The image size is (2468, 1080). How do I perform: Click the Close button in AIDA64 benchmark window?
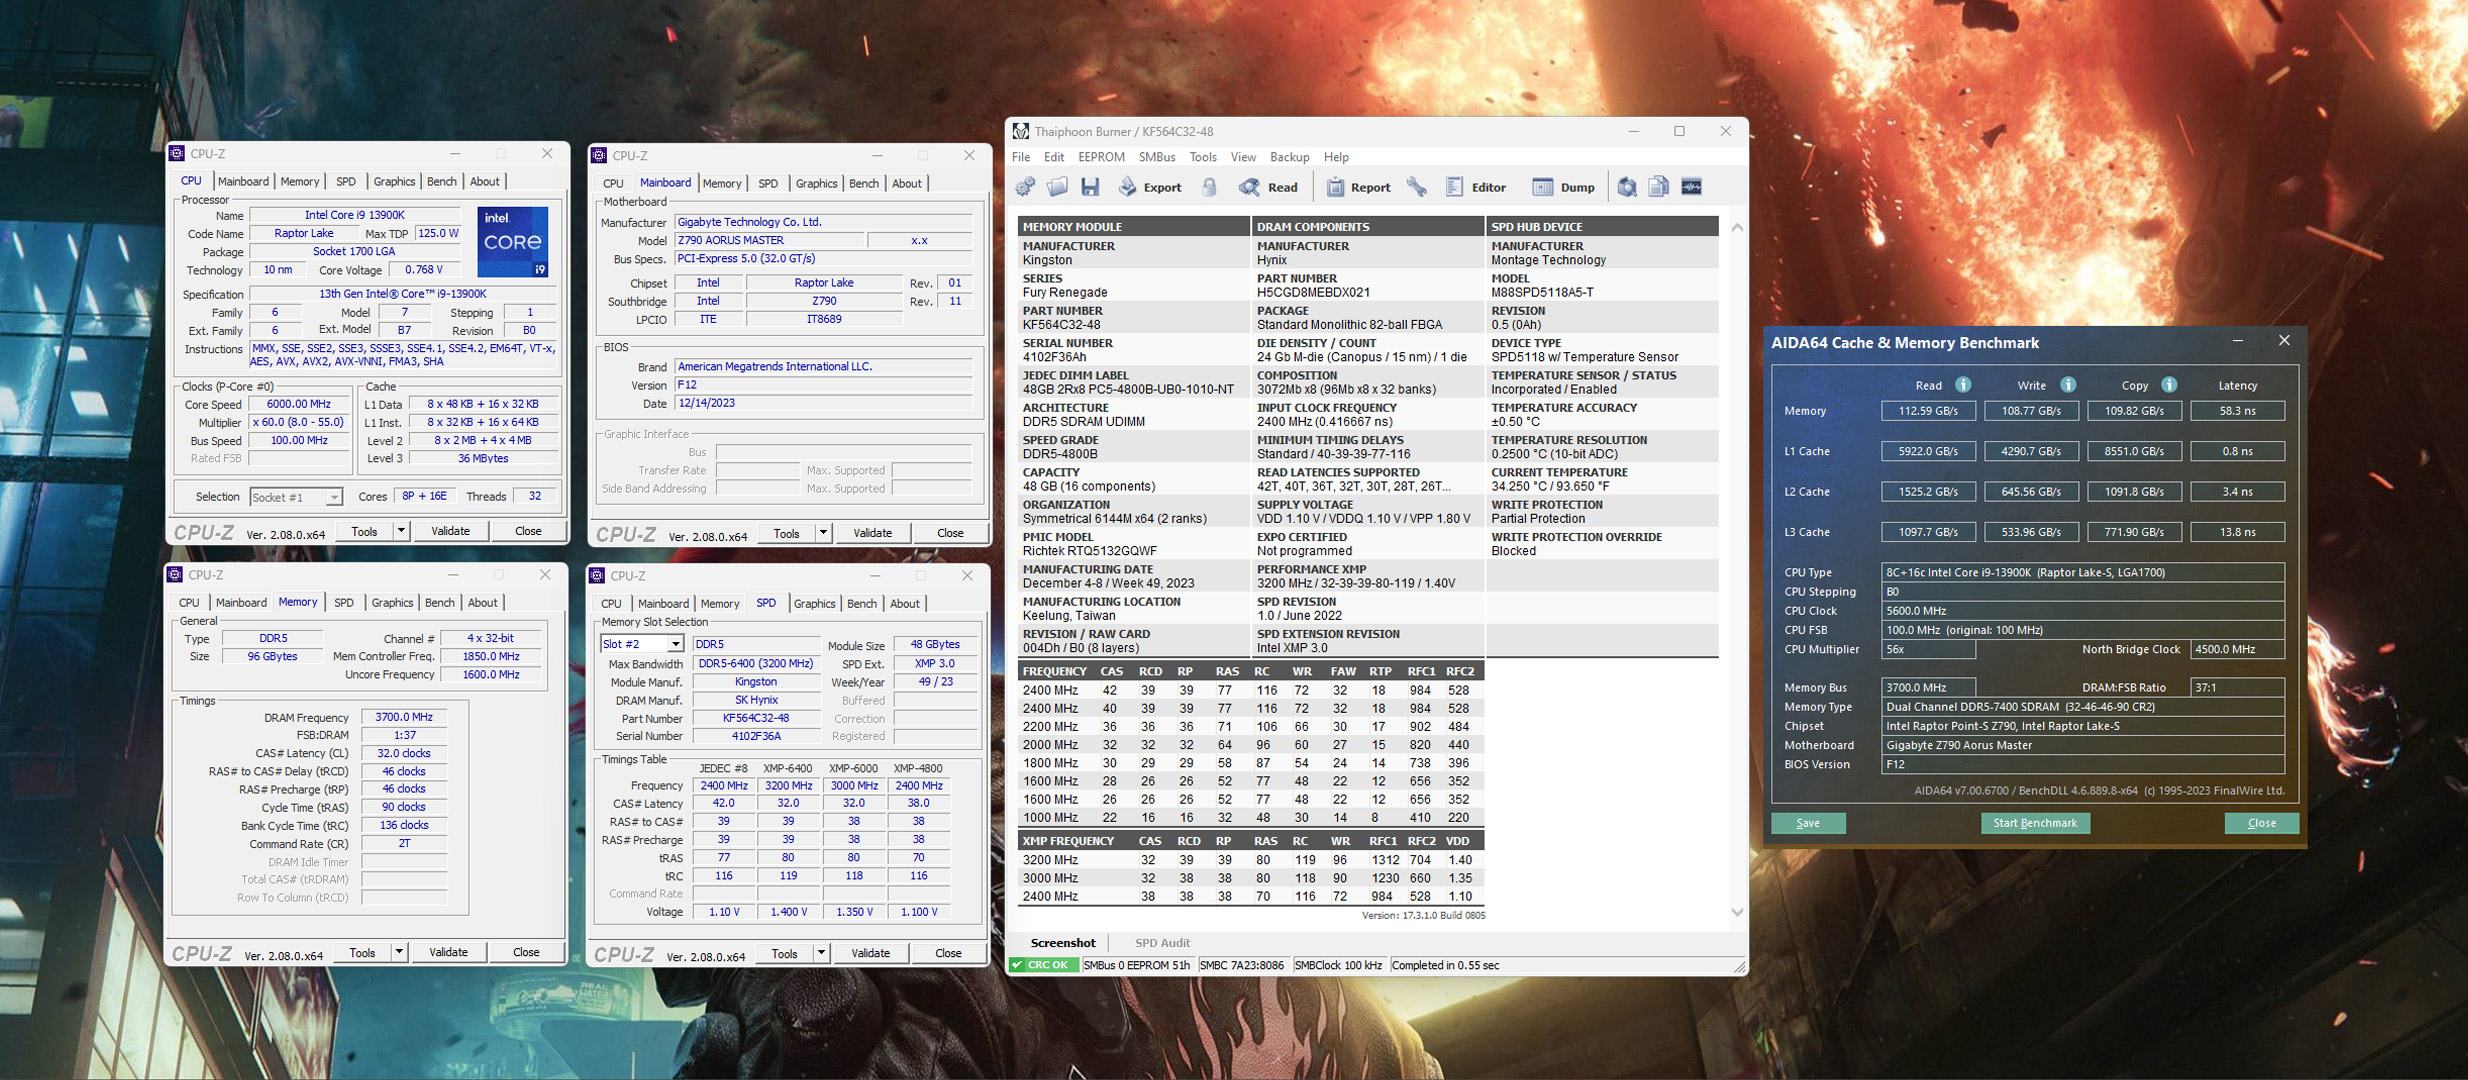pyautogui.click(x=2262, y=823)
